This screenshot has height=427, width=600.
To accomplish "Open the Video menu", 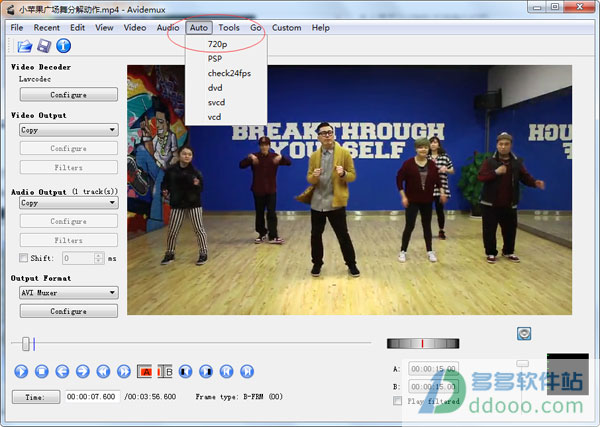I will [135, 28].
